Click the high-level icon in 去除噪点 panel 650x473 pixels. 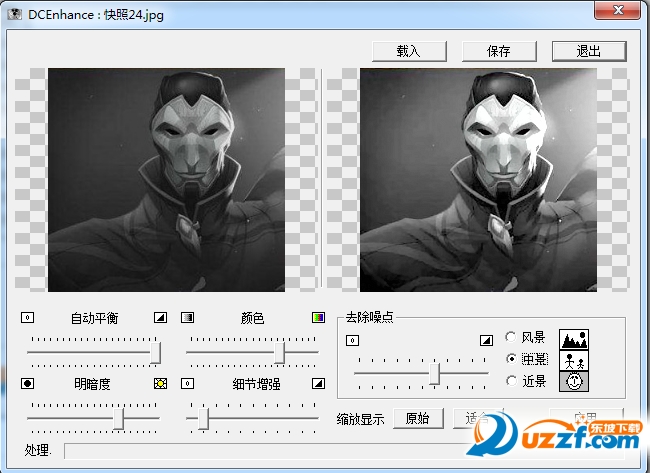486,340
